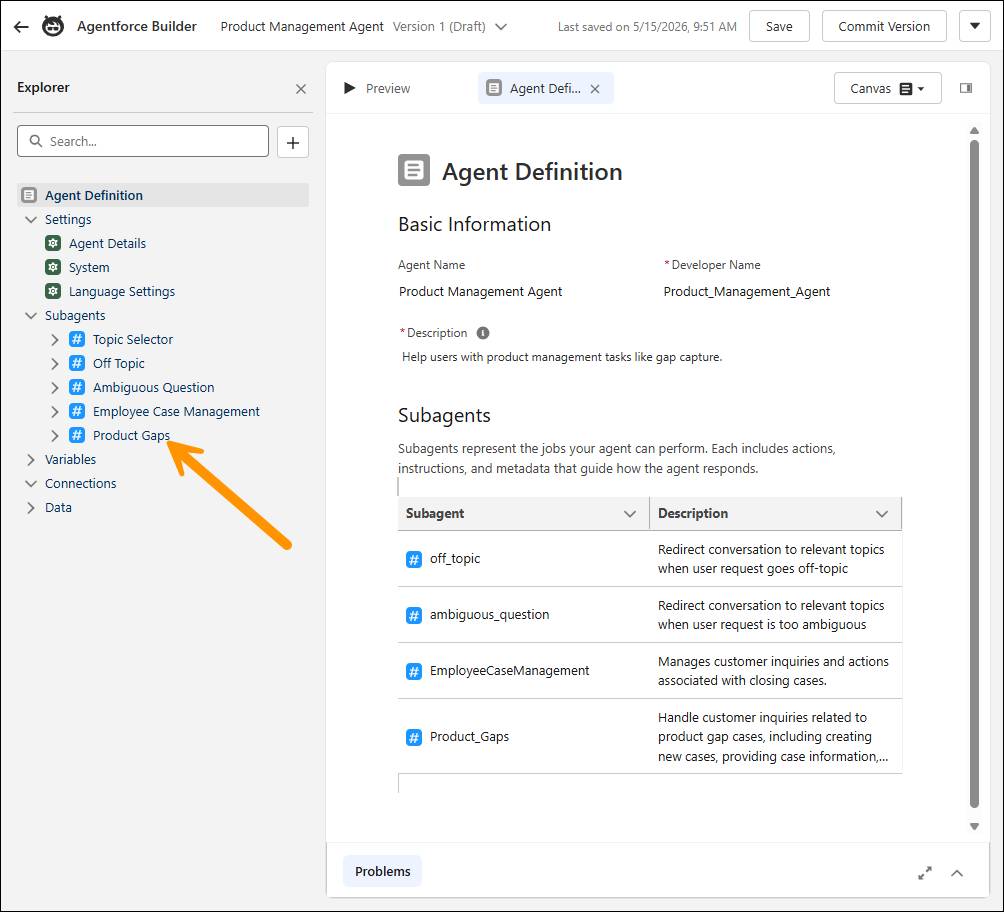Open Agent Details settings item
This screenshot has height=912, width=1004.
tap(107, 243)
